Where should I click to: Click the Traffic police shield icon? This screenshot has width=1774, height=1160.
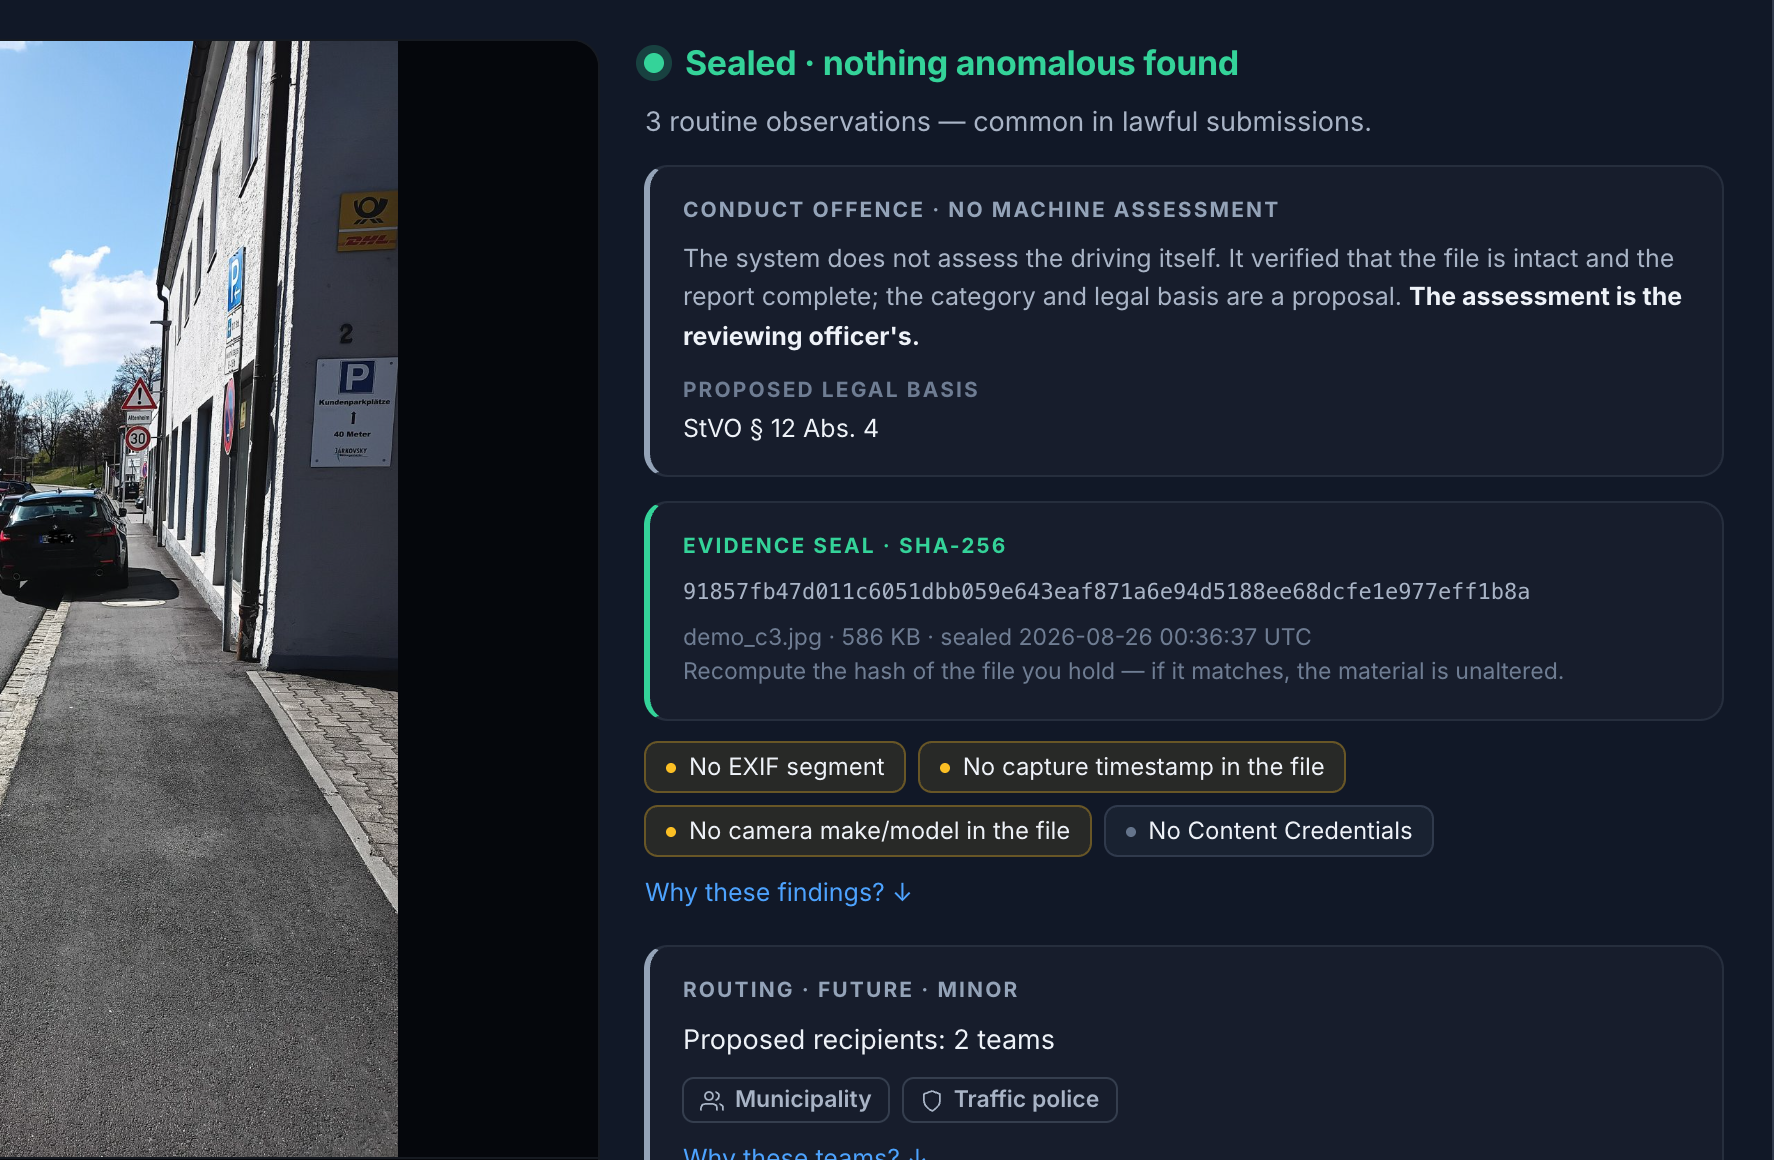[x=932, y=1100]
